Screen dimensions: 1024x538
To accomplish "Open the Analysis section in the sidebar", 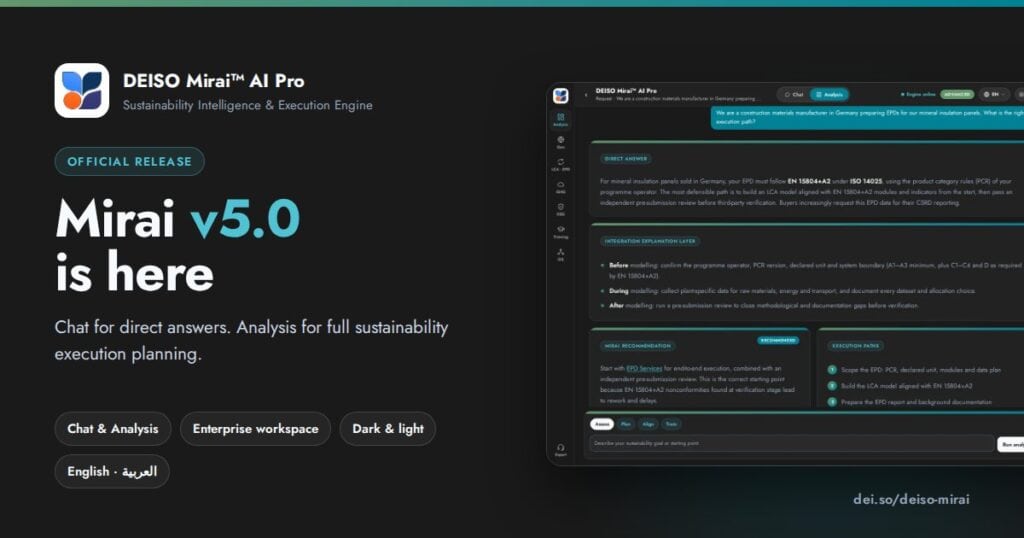I will click(x=560, y=119).
